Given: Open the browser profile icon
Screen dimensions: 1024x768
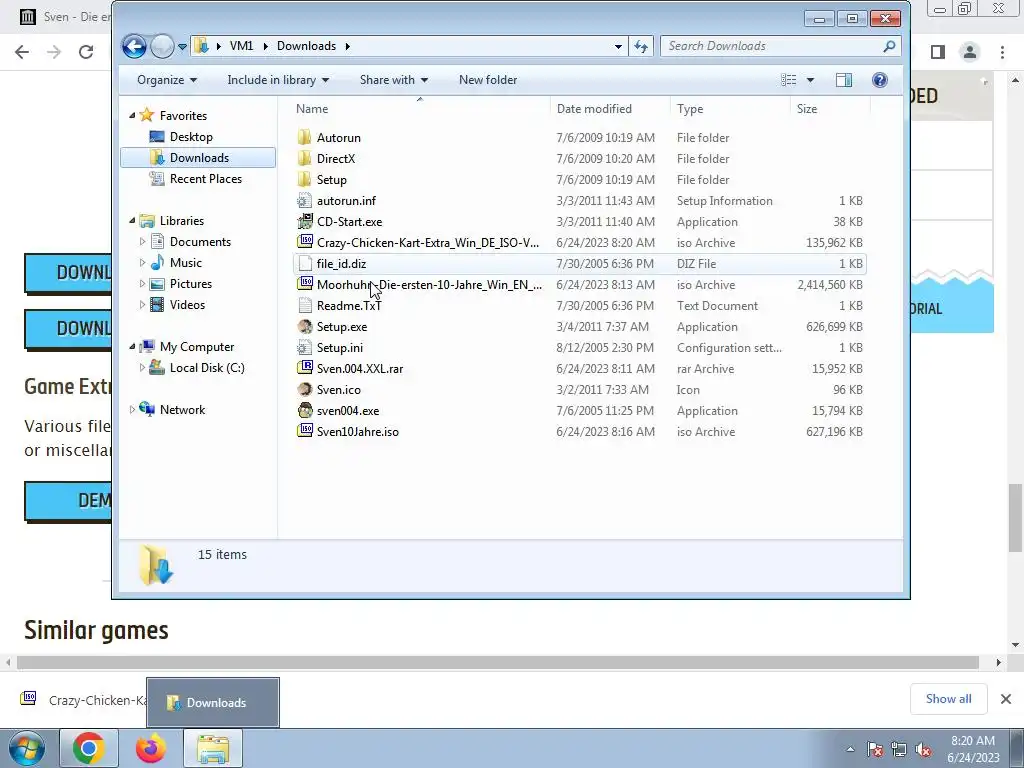Looking at the screenshot, I should [x=970, y=52].
